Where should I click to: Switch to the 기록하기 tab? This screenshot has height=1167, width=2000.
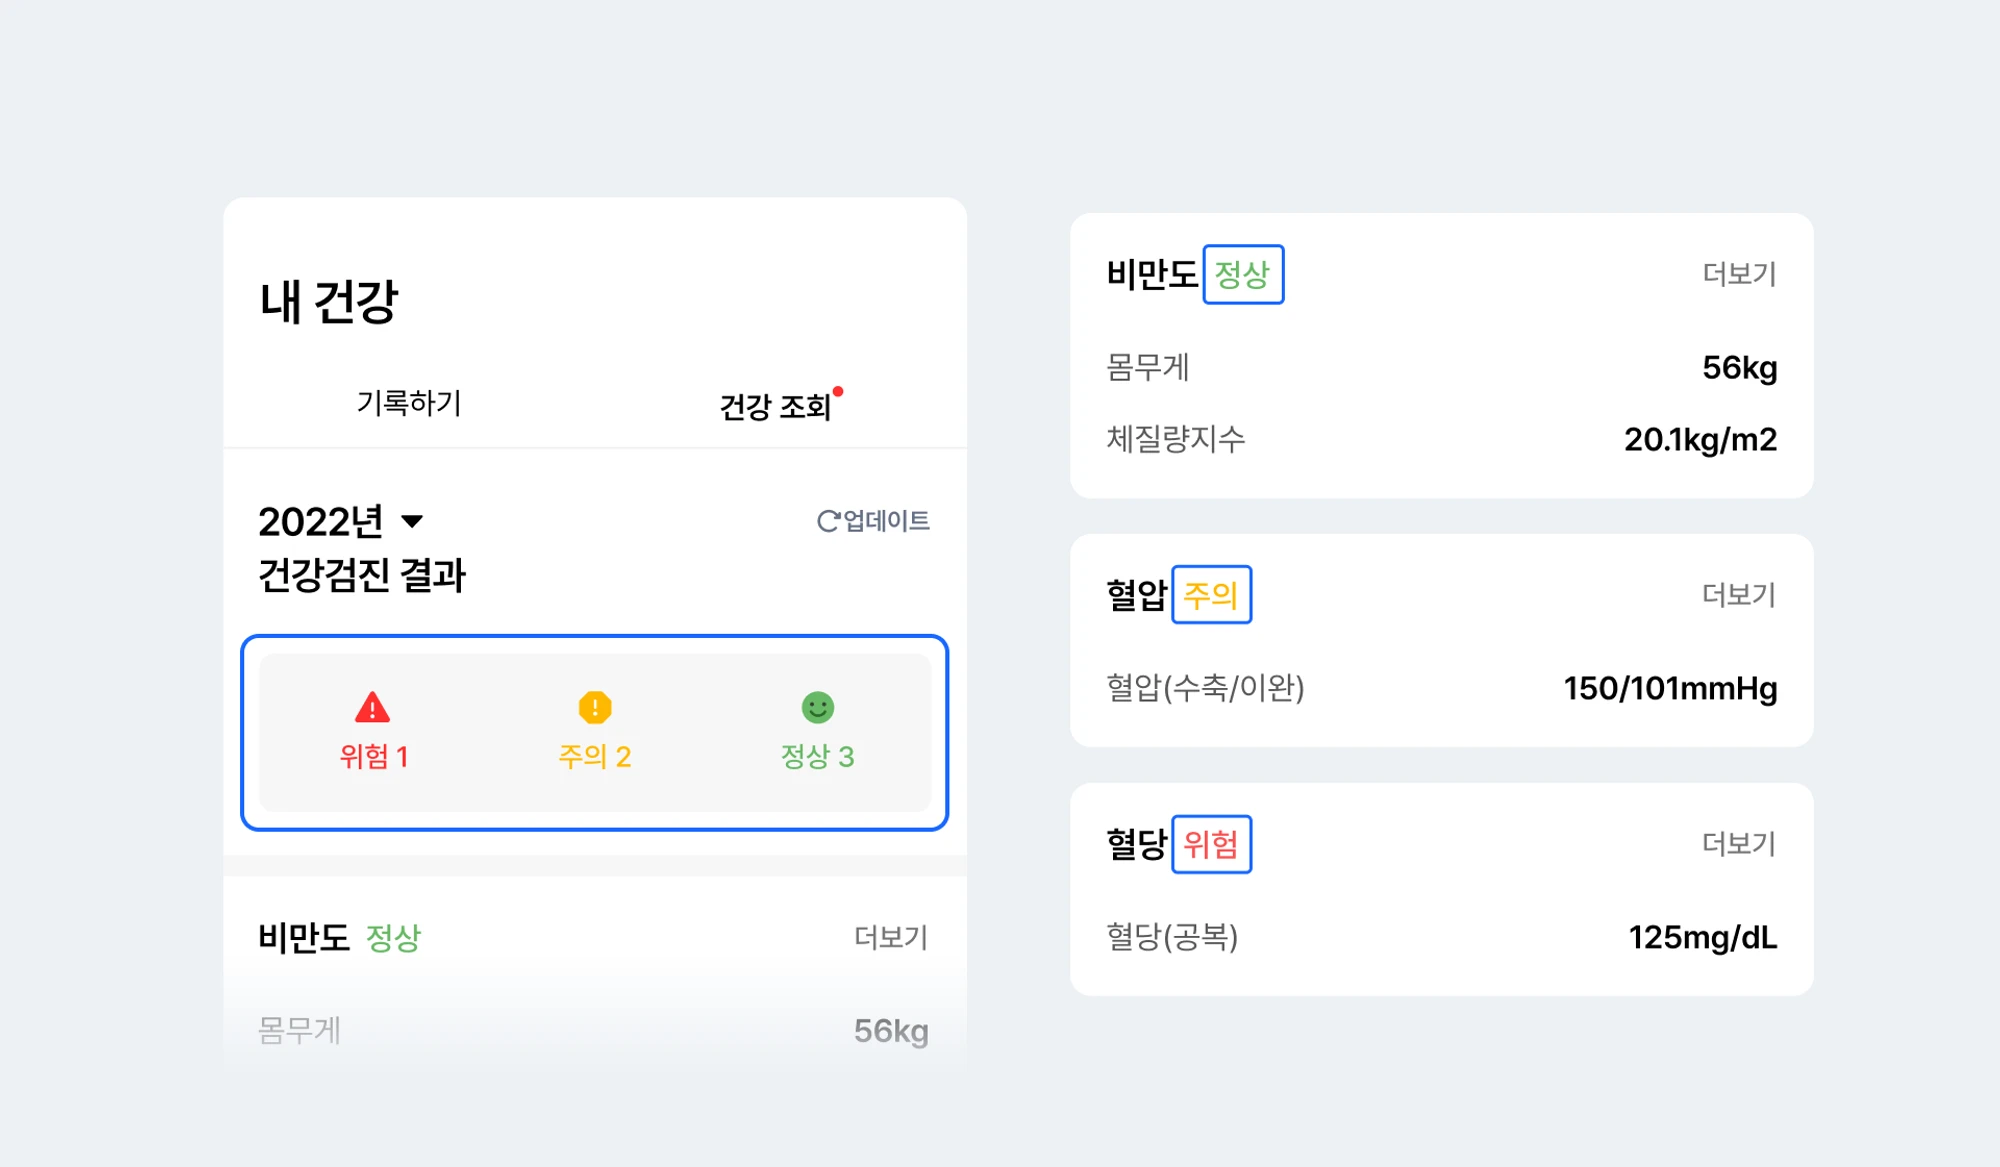pyautogui.click(x=409, y=403)
